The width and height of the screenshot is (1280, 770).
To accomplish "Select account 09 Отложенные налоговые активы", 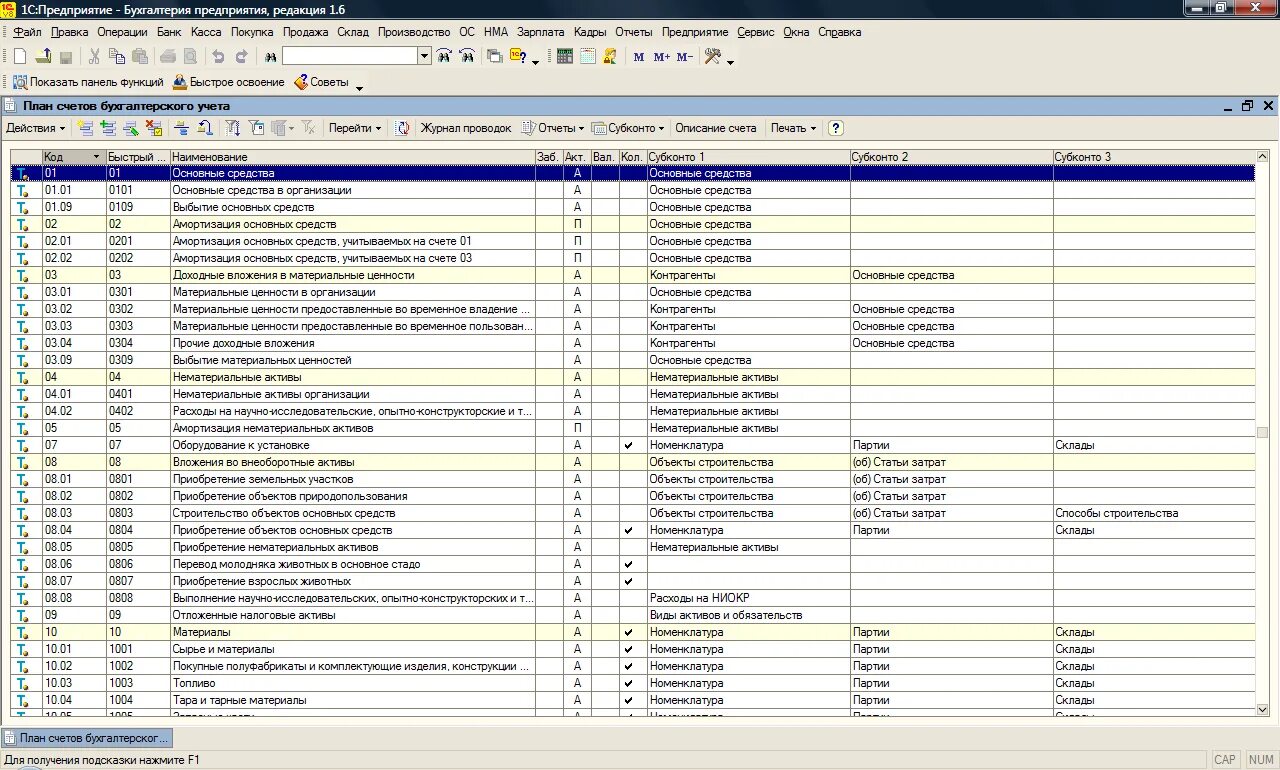I will [x=633, y=615].
